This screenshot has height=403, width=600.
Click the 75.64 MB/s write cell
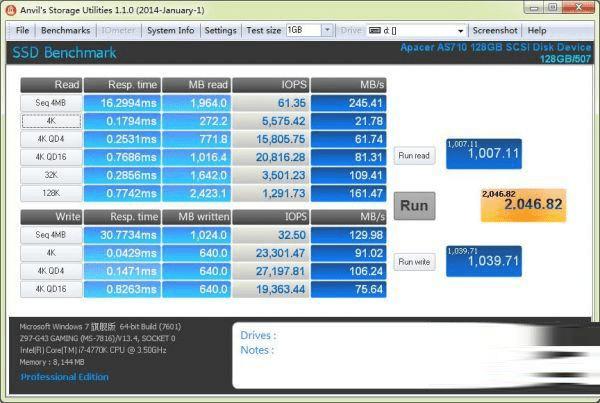click(x=349, y=289)
